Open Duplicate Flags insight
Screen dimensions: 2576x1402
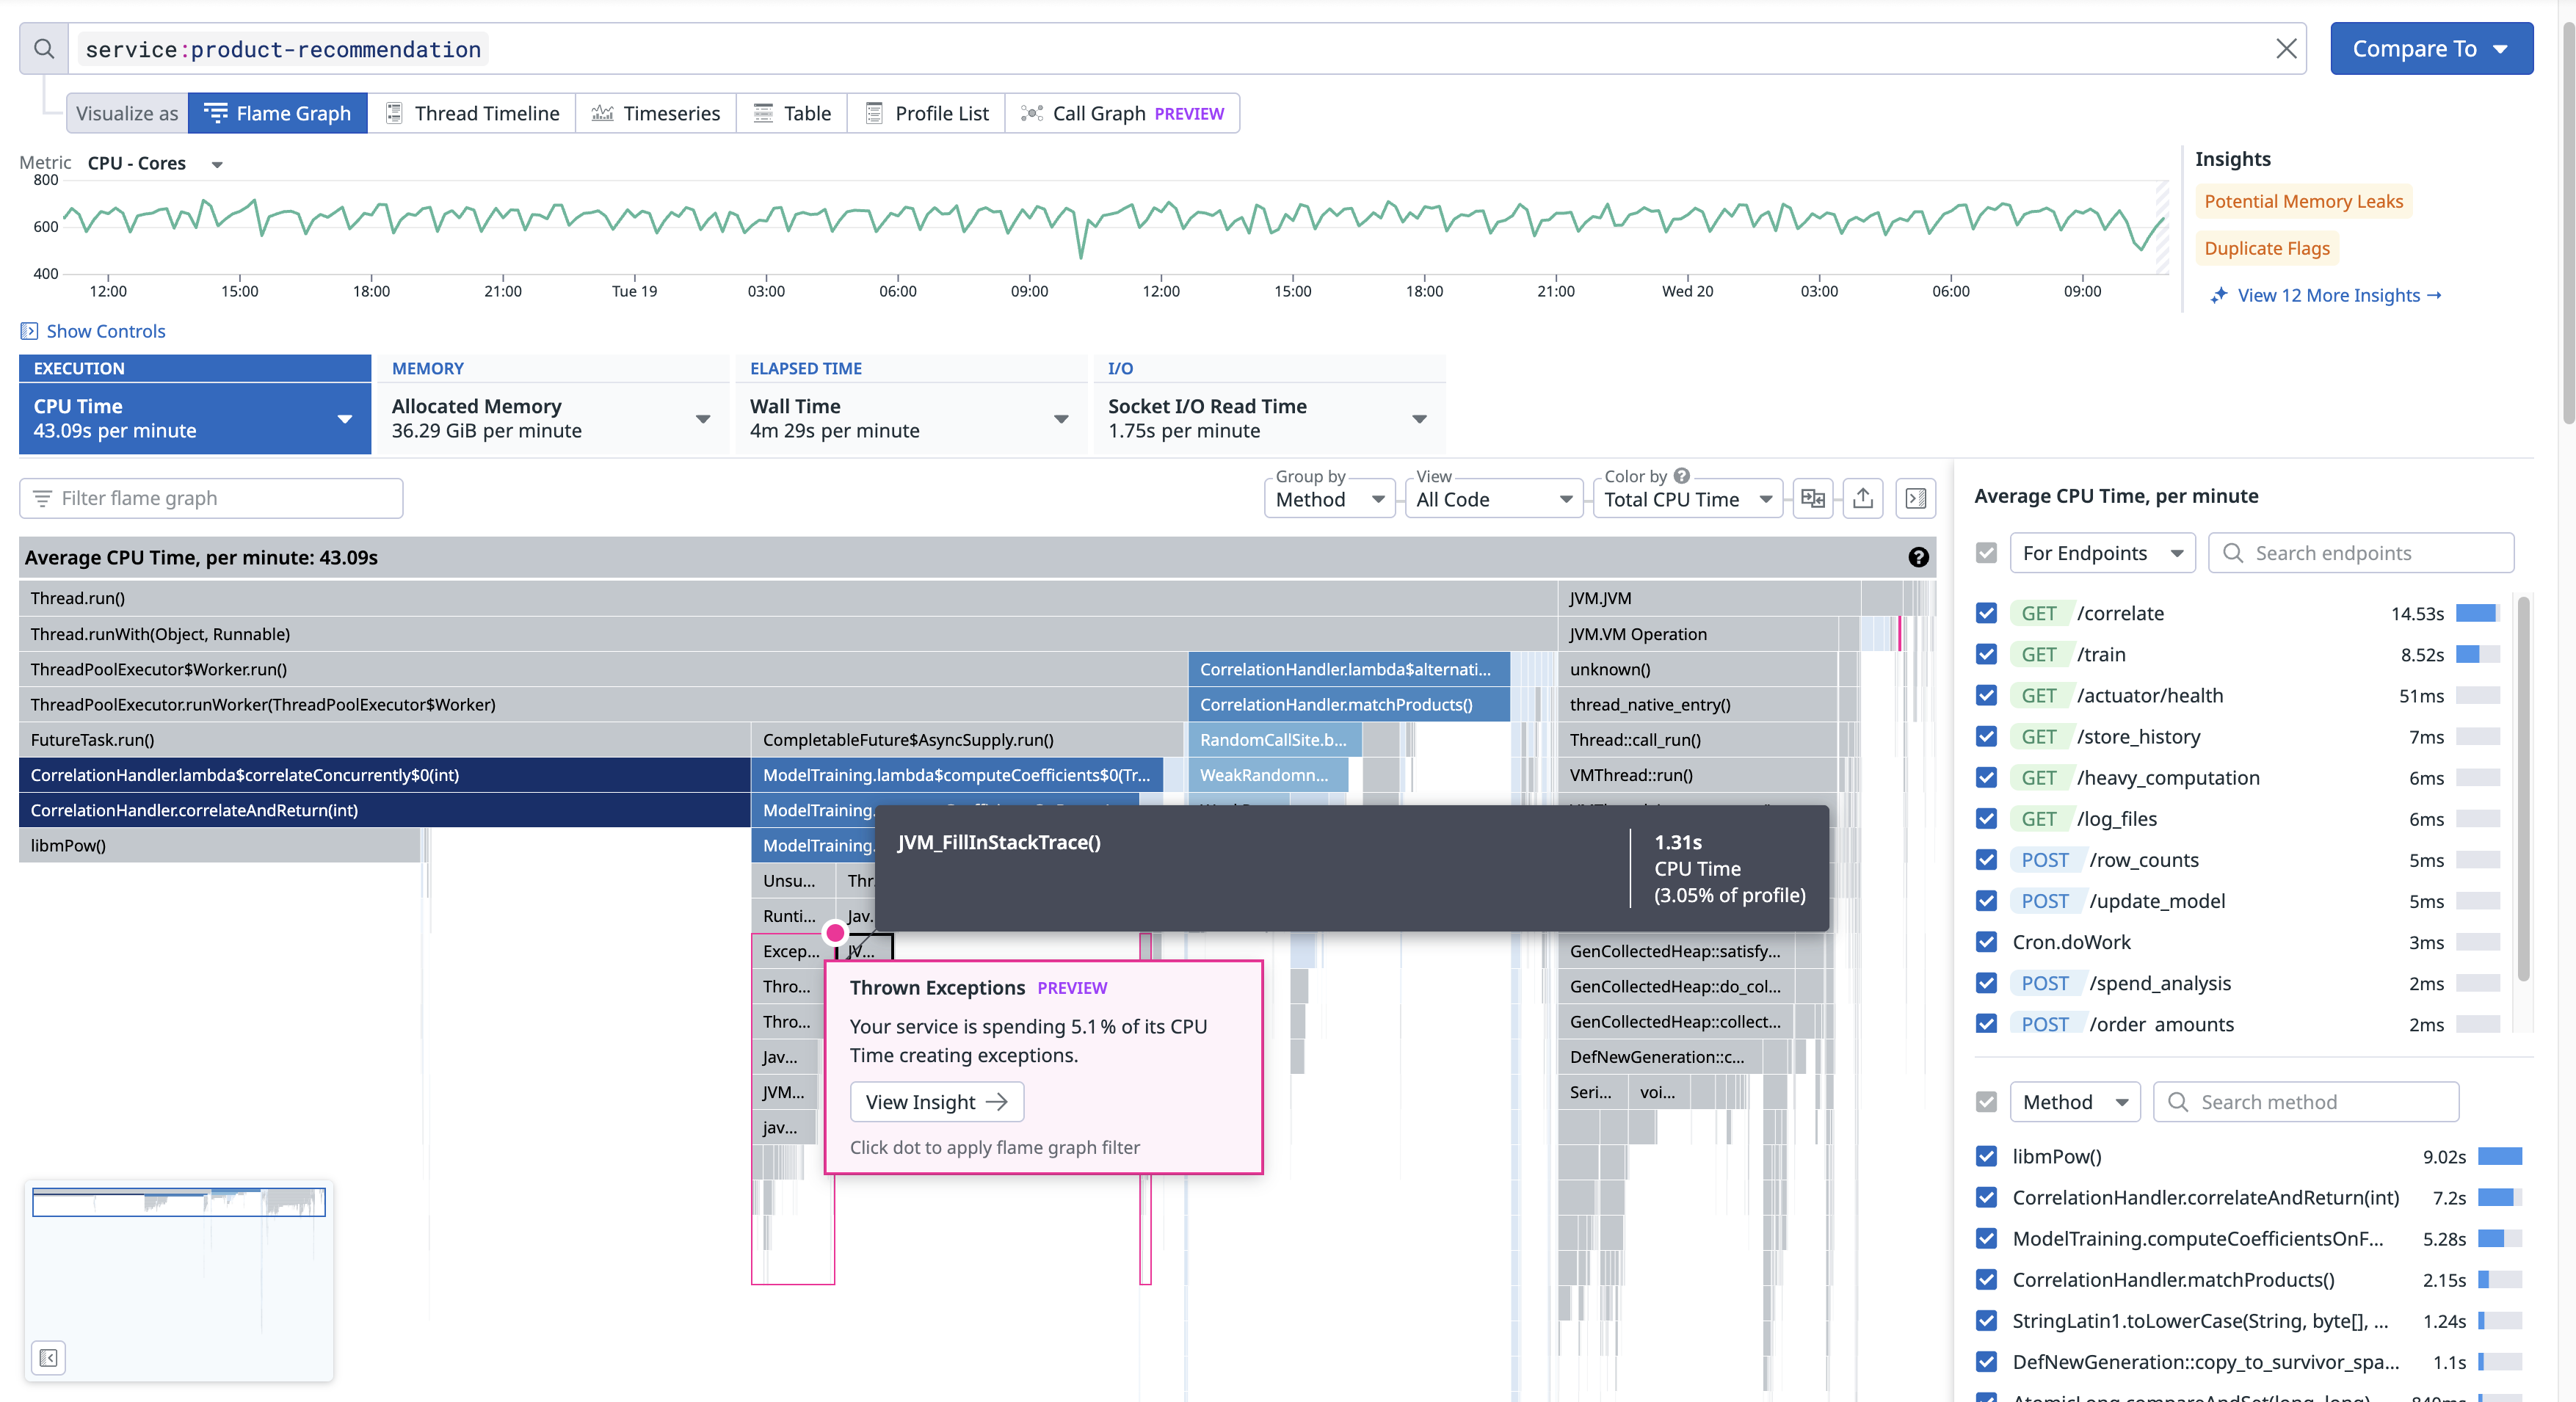click(2266, 248)
